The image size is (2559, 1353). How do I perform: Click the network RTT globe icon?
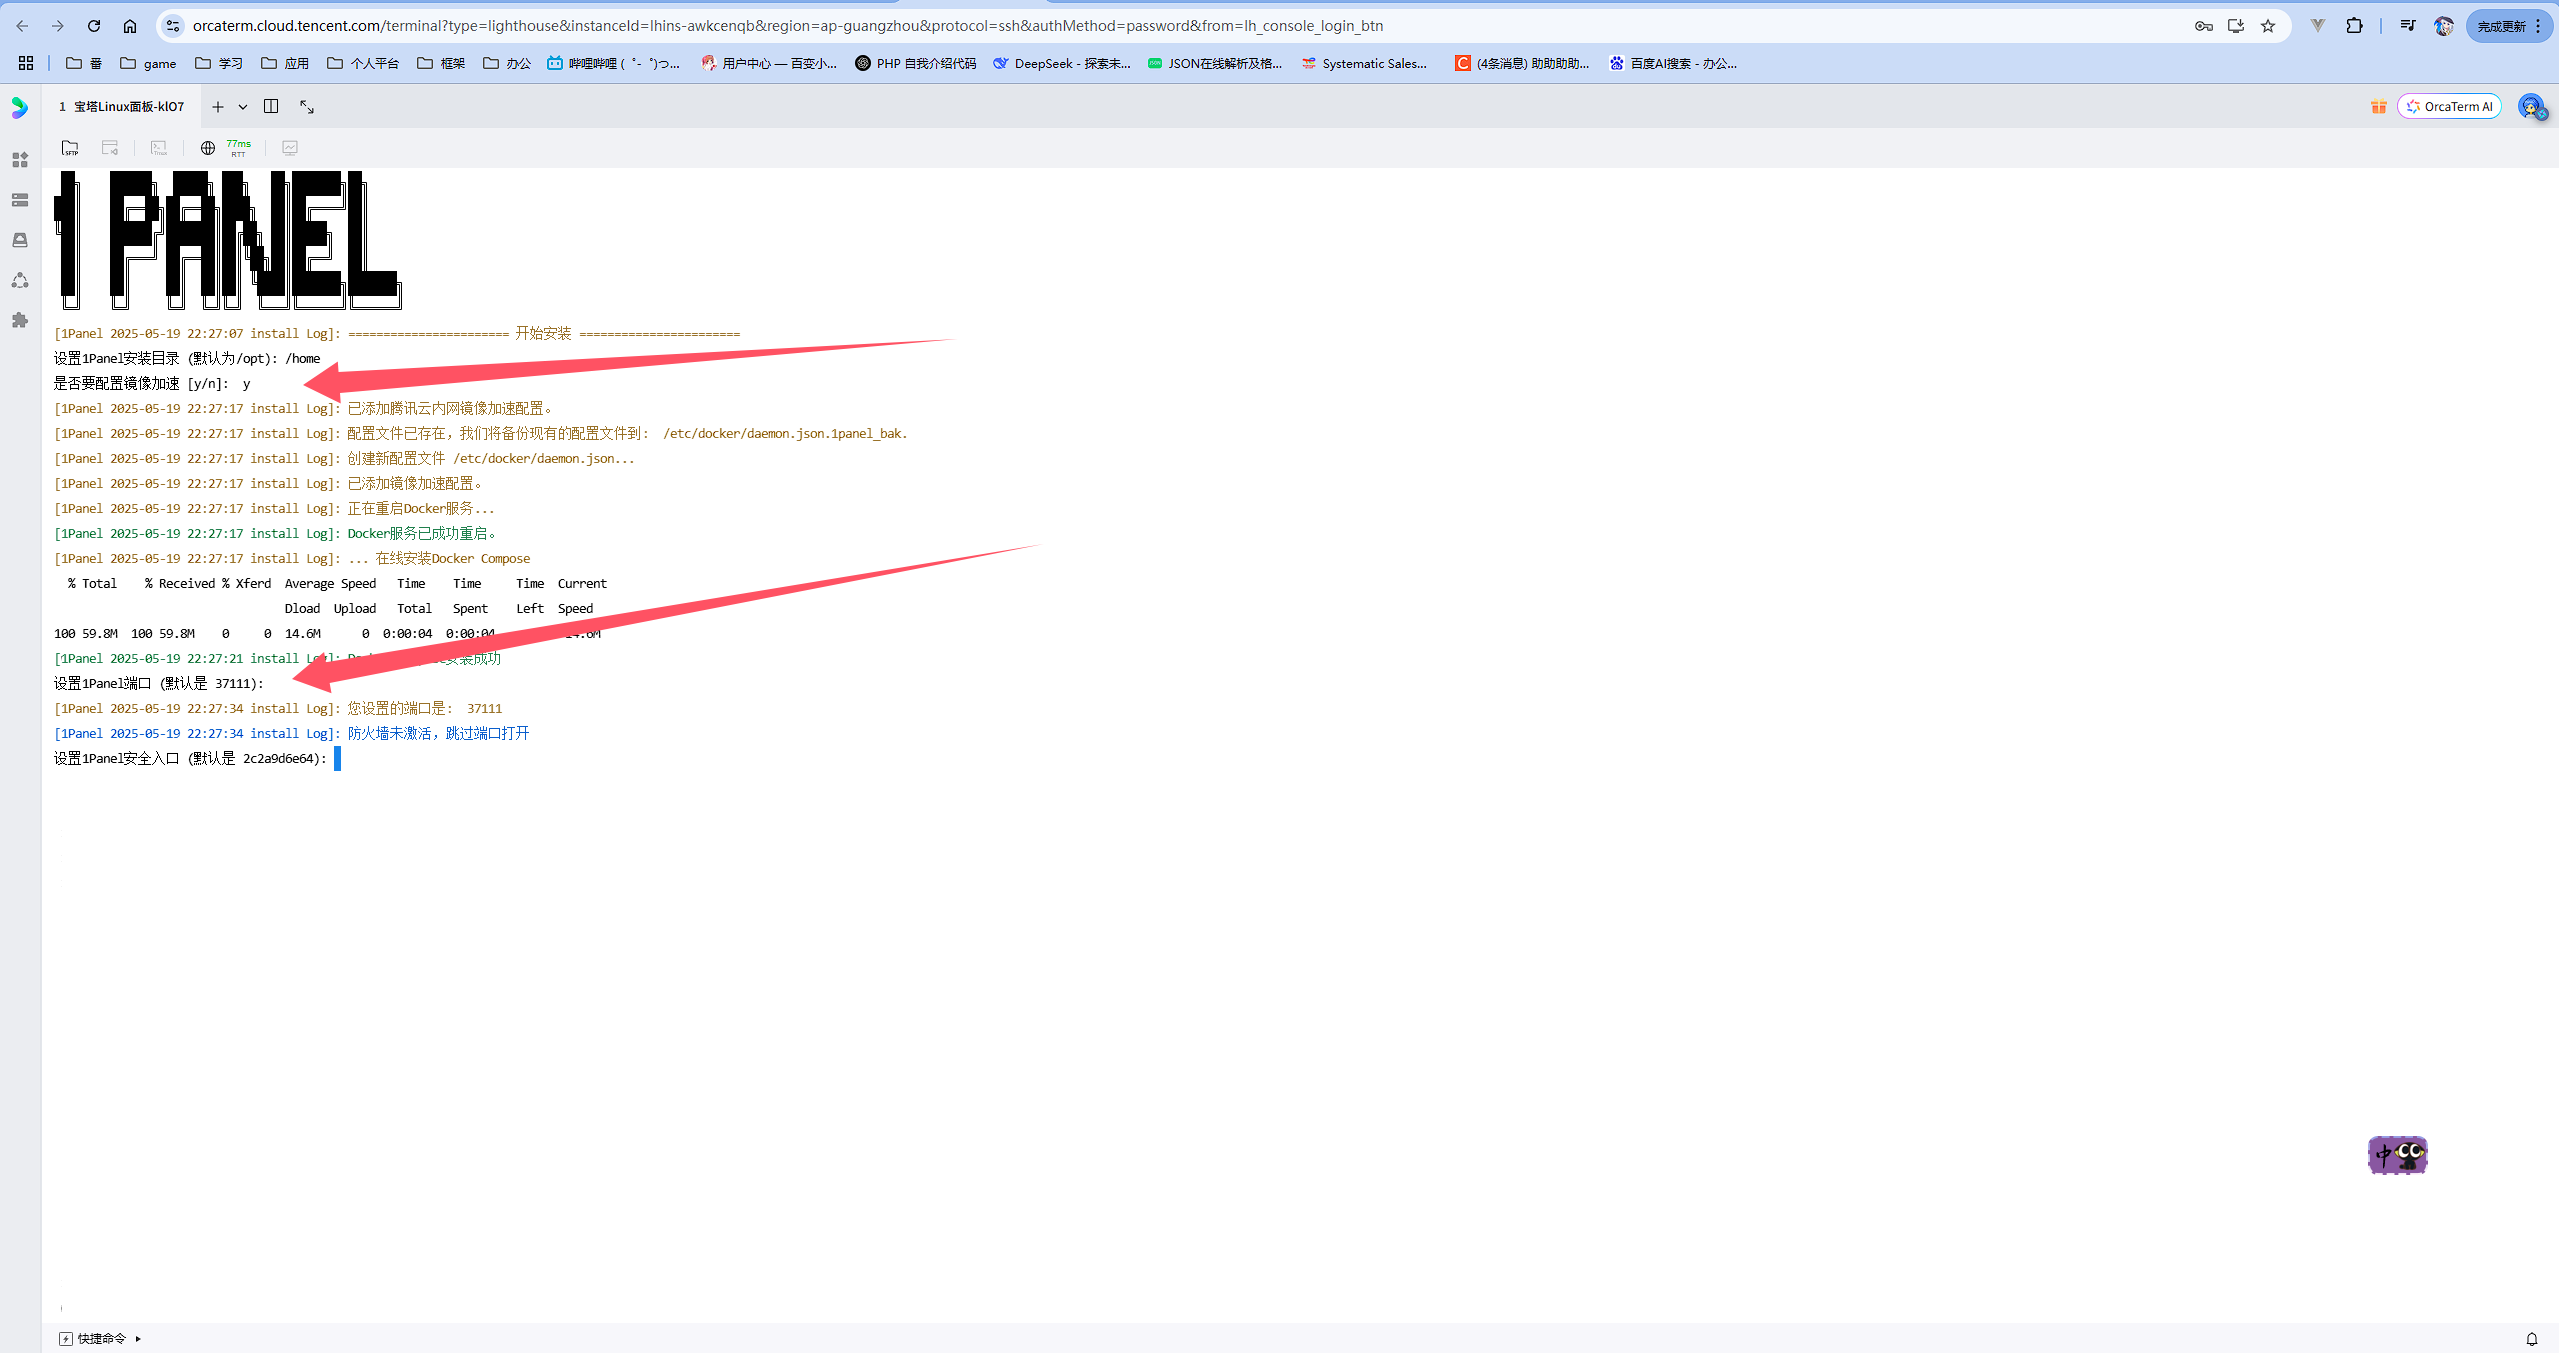208,148
